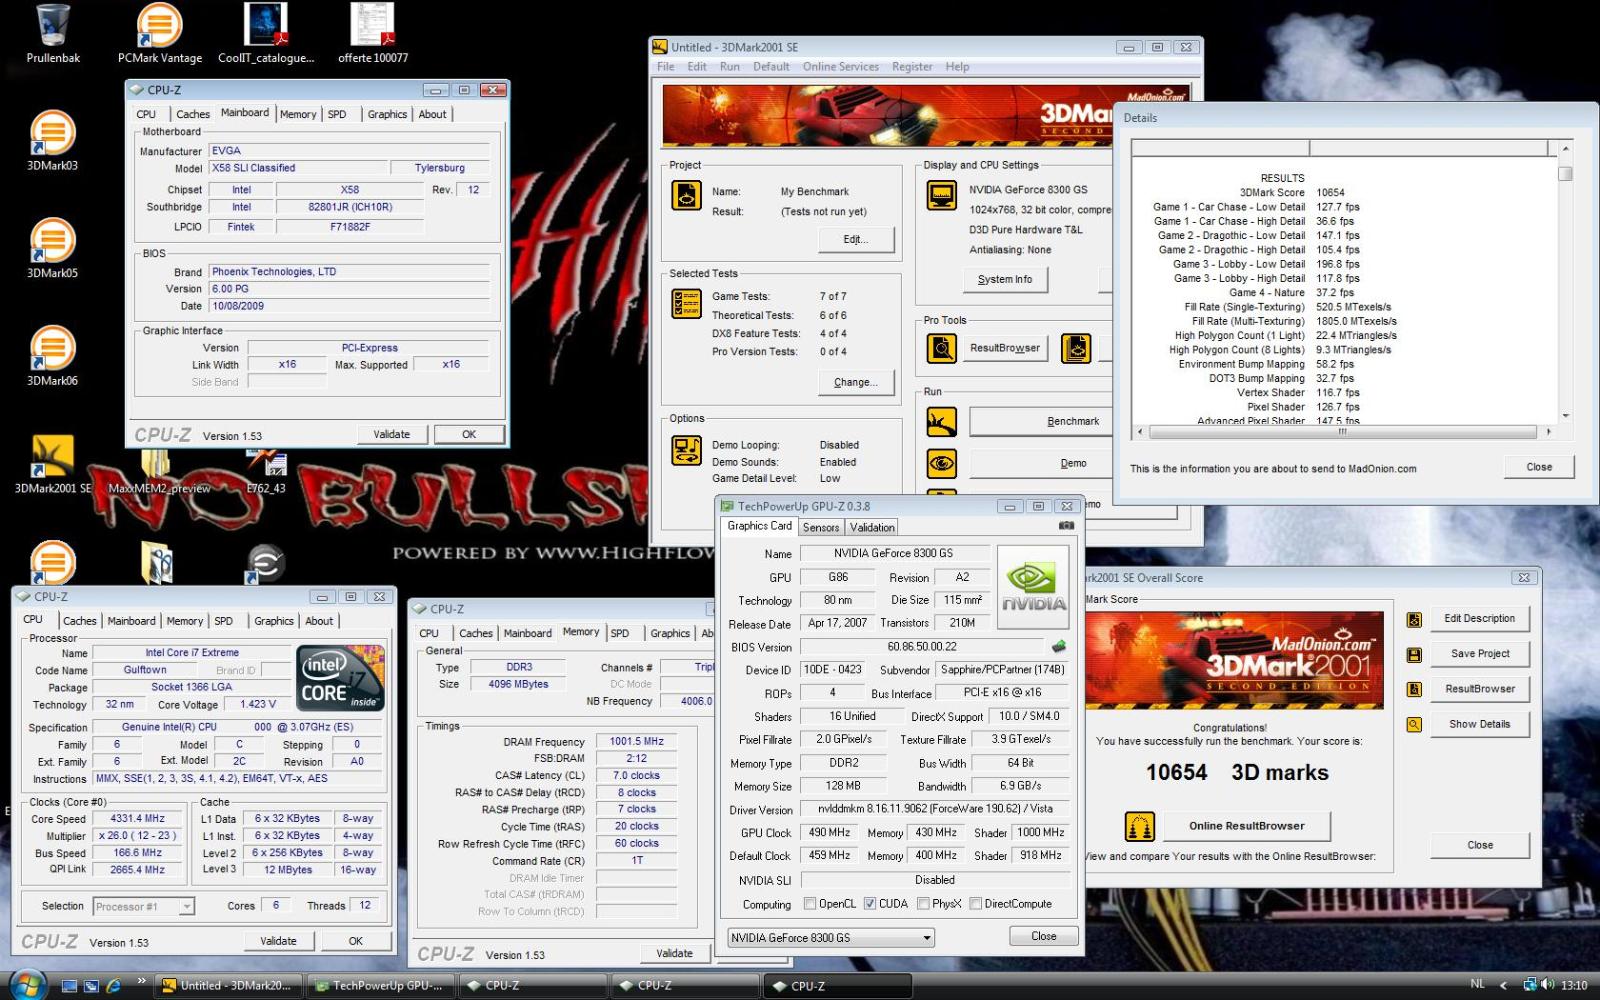Viewport: 1600px width, 1000px height.
Task: Click Internet Explorer quick launch icon
Action: [113, 985]
